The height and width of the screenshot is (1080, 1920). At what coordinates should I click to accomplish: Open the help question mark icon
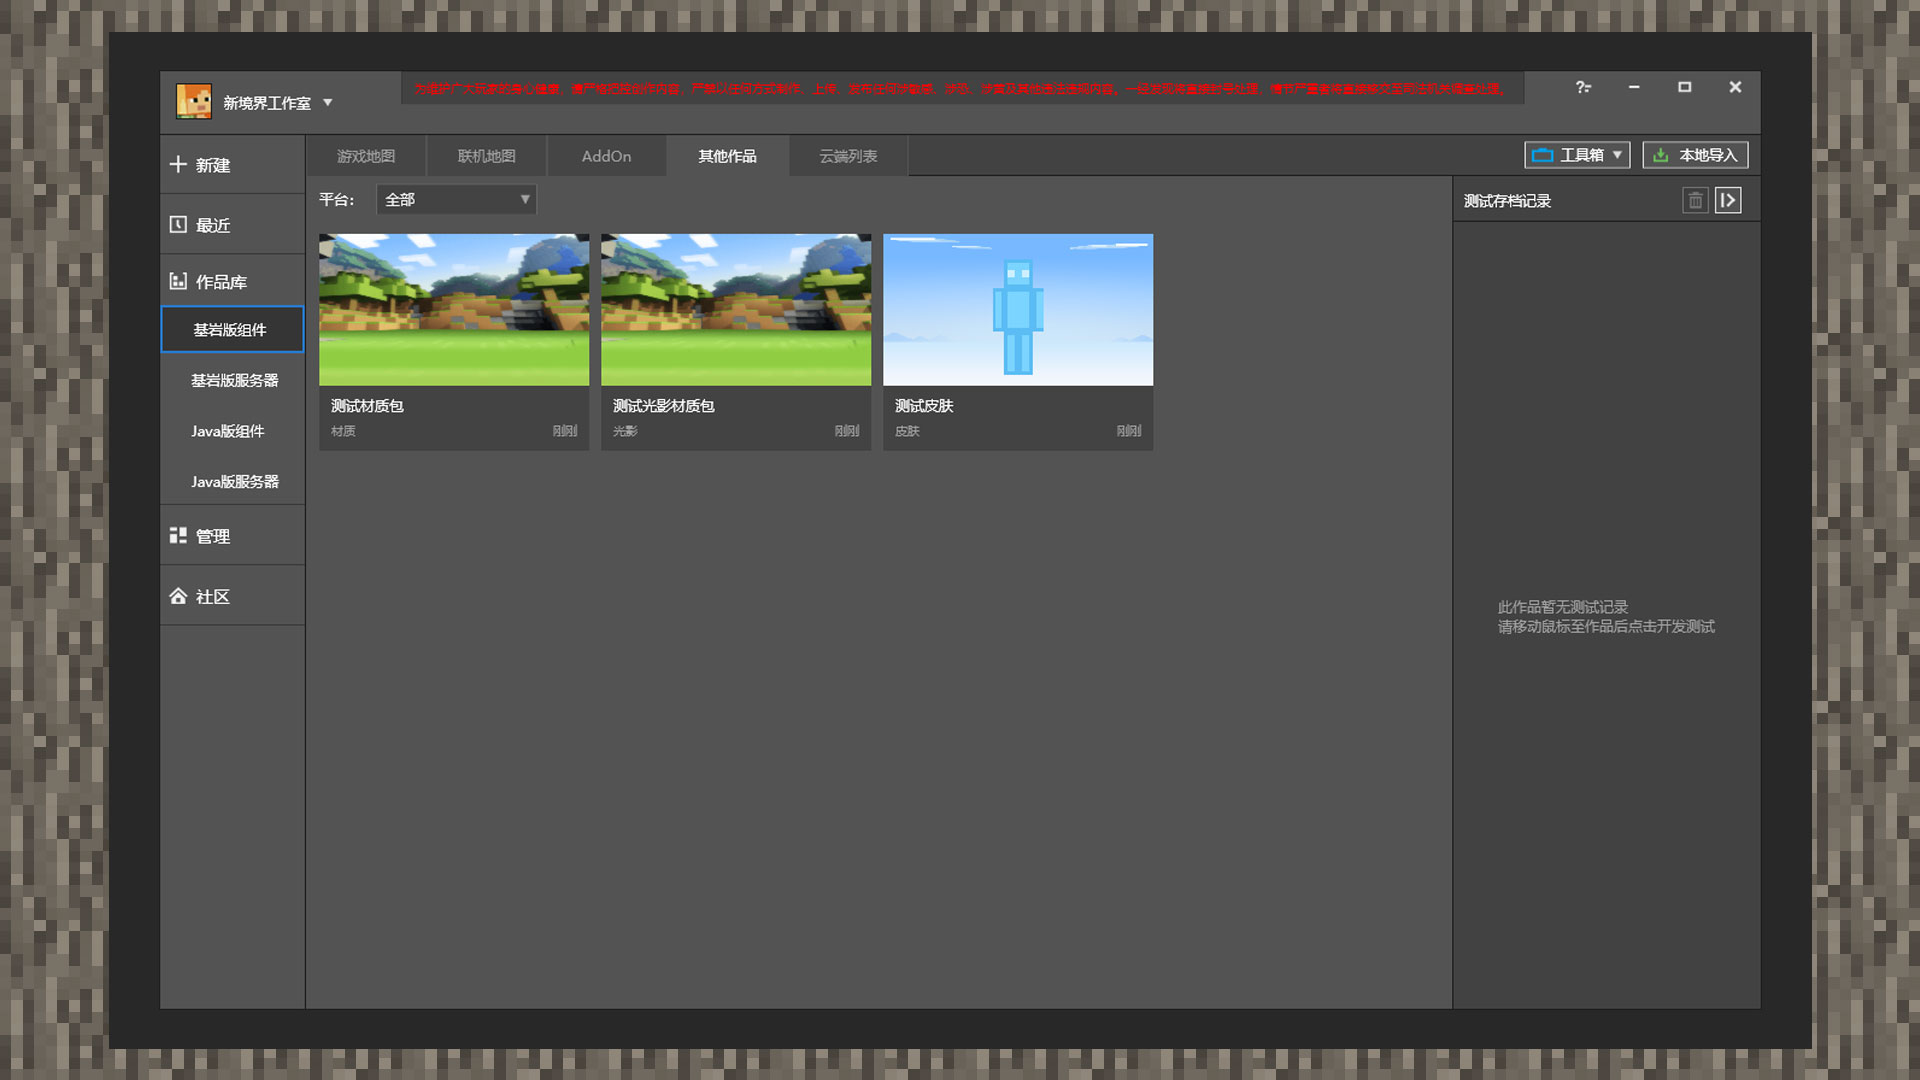tap(1583, 87)
